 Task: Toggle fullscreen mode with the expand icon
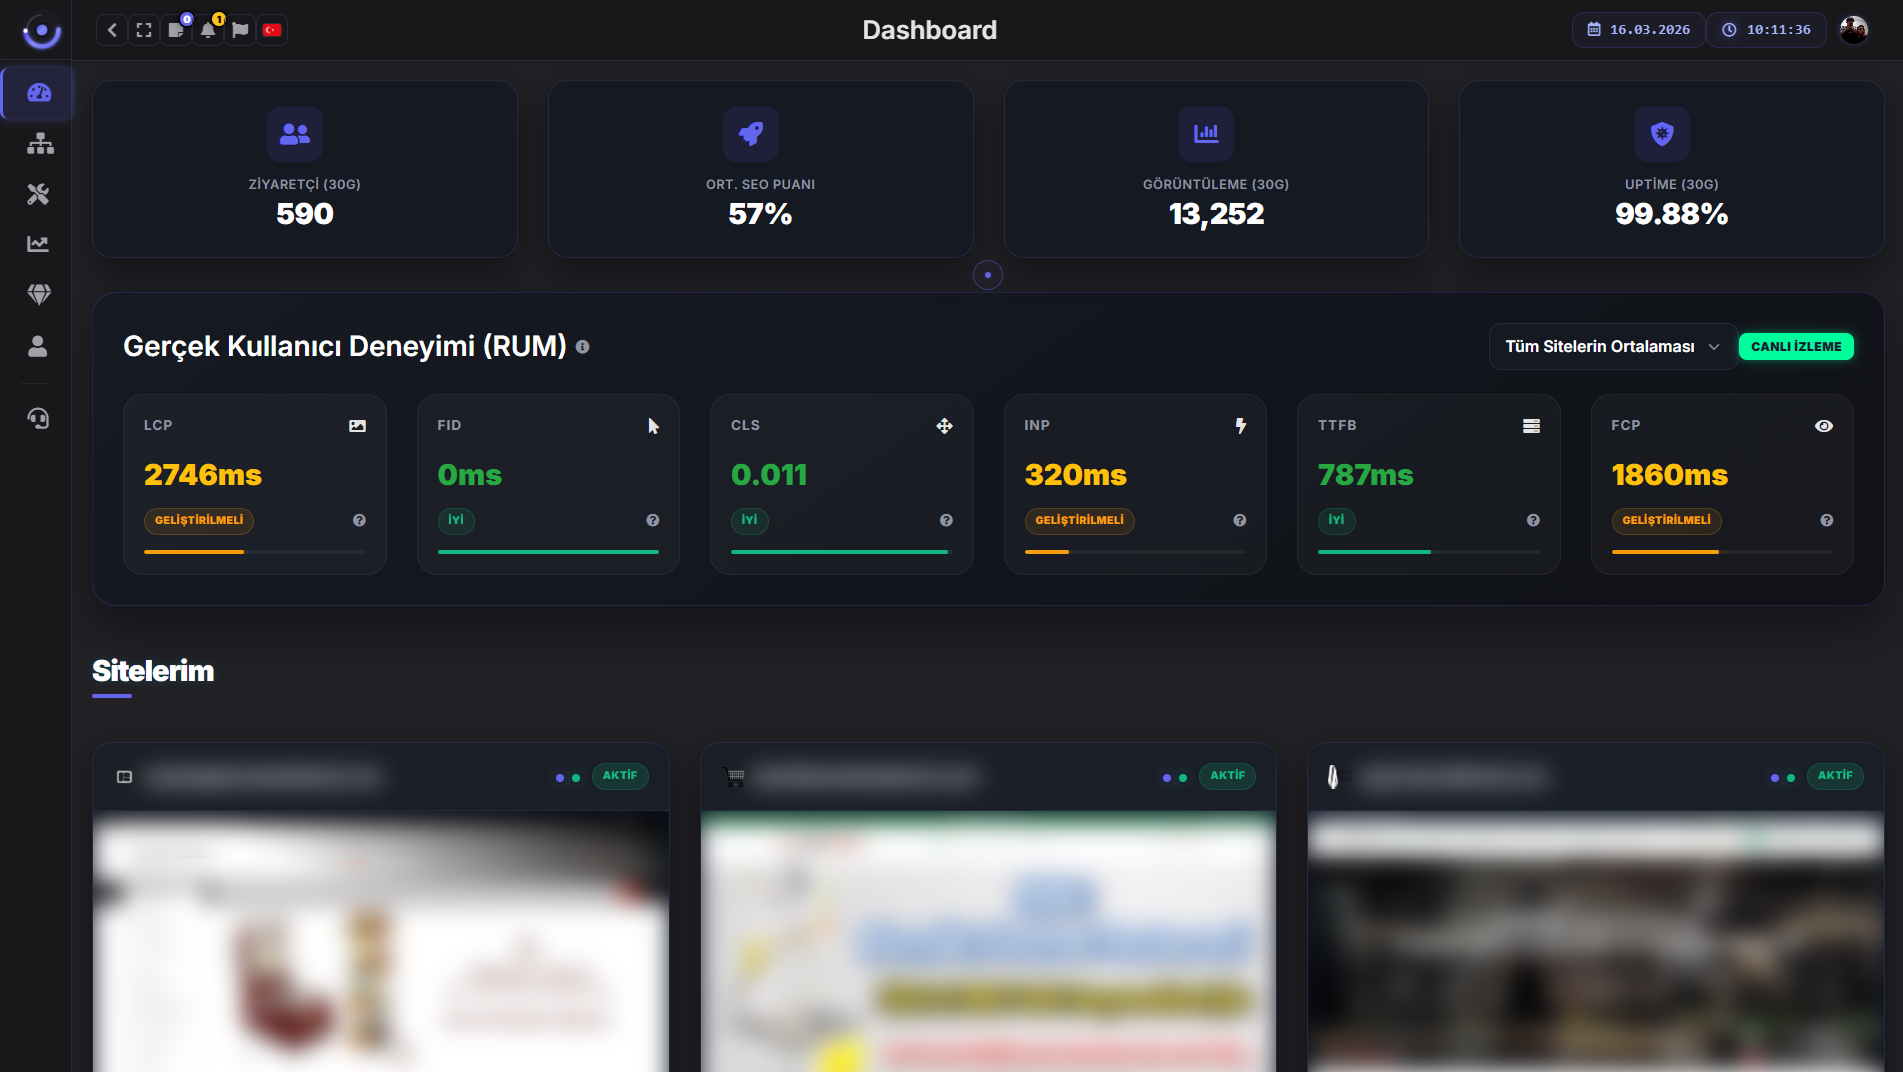click(x=144, y=30)
